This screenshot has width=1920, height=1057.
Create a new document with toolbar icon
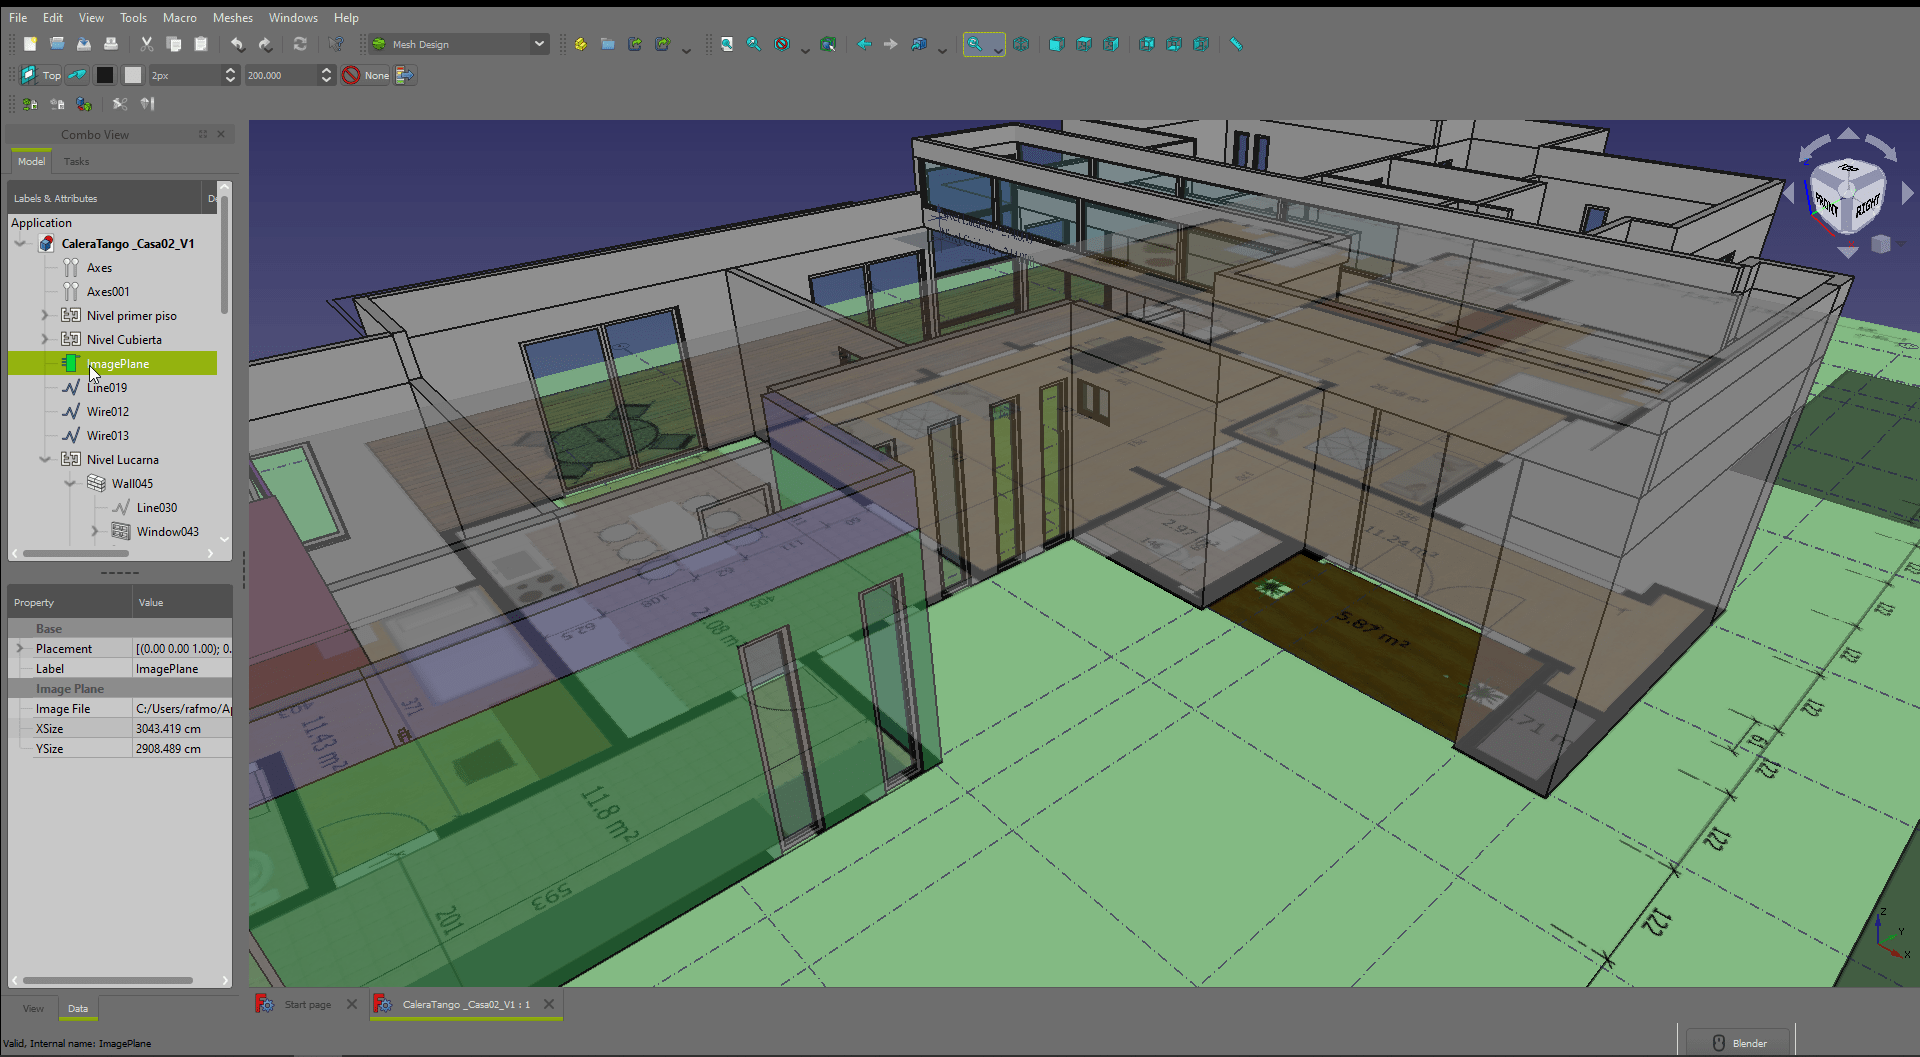30,44
